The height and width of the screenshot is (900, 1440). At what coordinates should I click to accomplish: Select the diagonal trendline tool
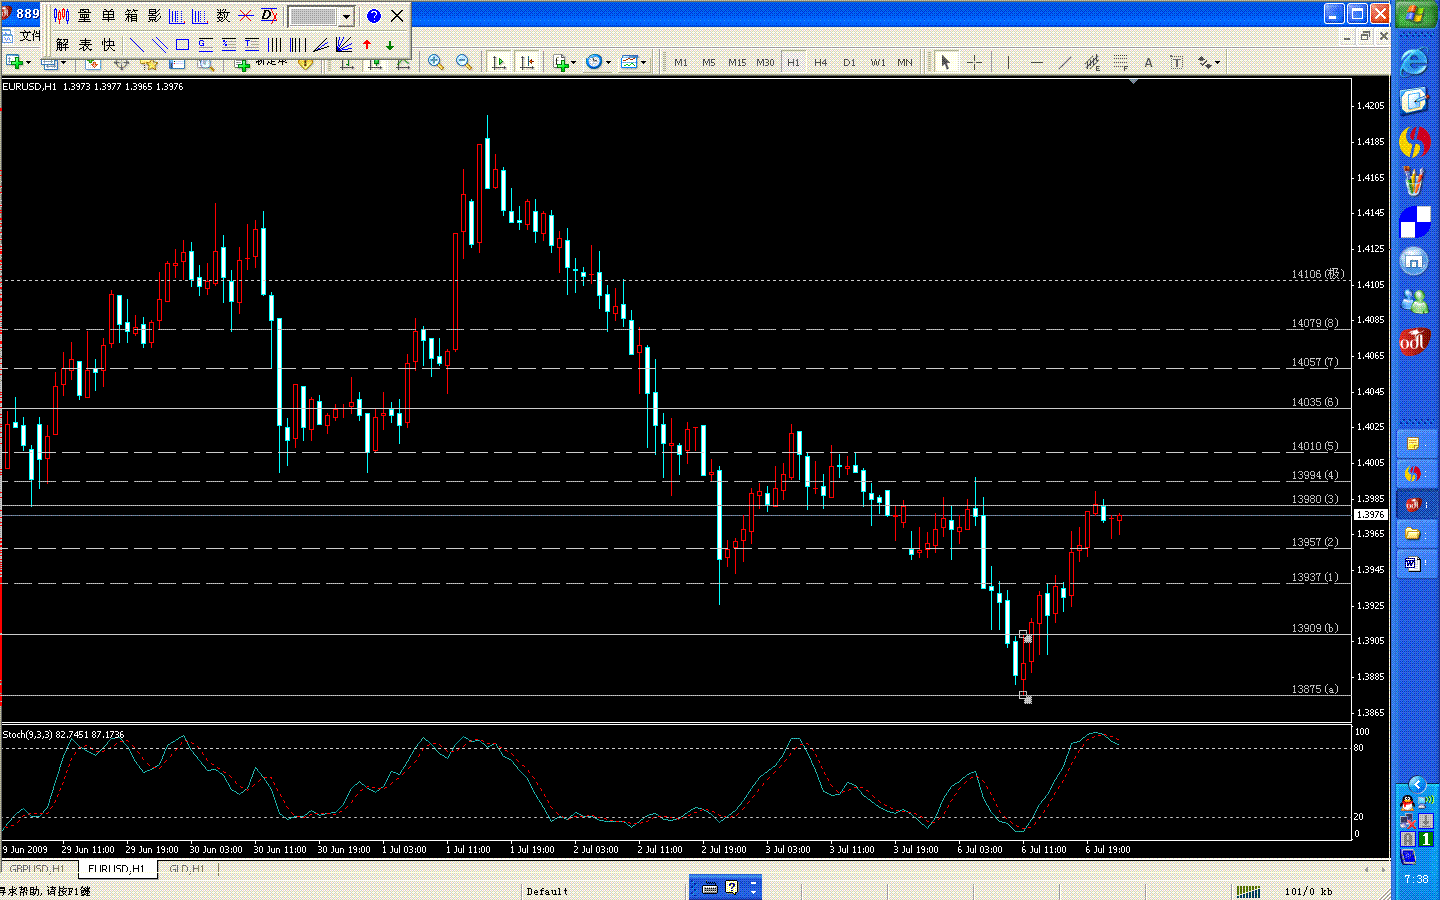click(1064, 62)
